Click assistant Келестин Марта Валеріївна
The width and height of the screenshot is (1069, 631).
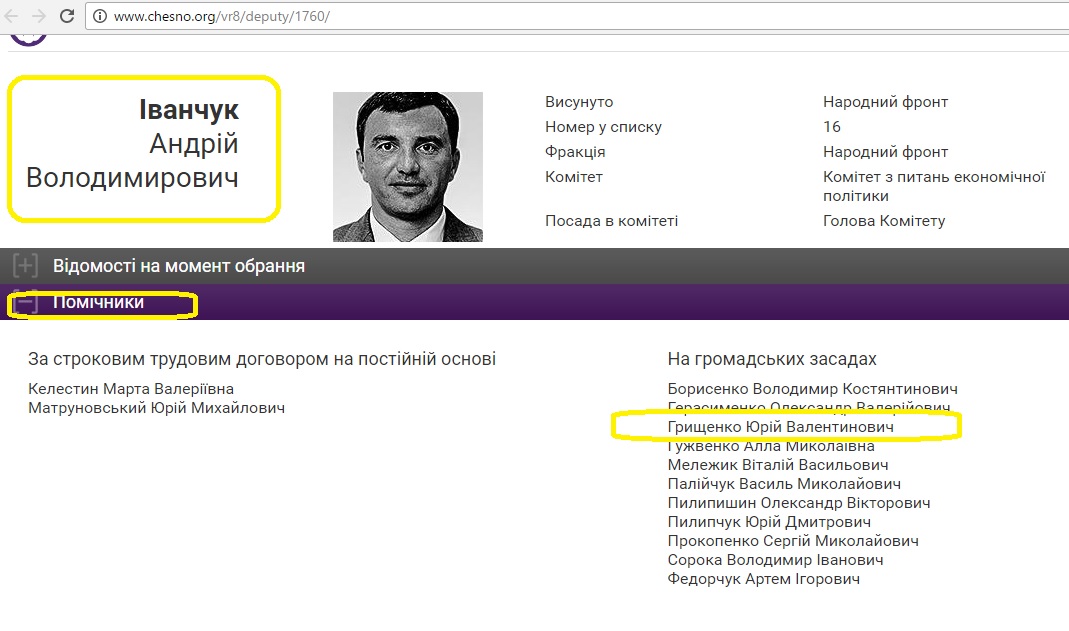(131, 389)
